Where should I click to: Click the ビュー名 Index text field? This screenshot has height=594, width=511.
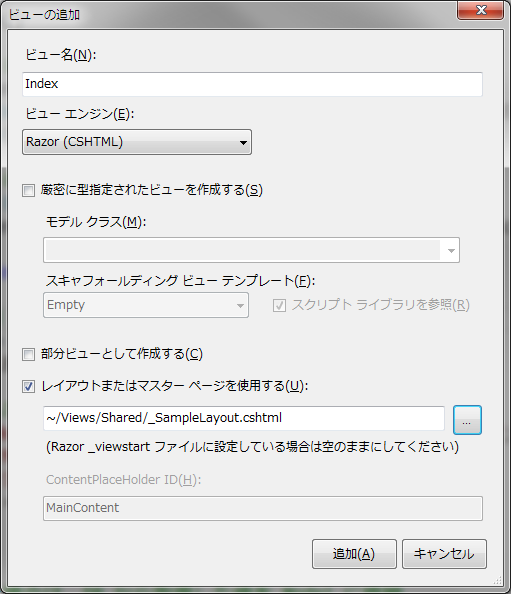coord(252,84)
